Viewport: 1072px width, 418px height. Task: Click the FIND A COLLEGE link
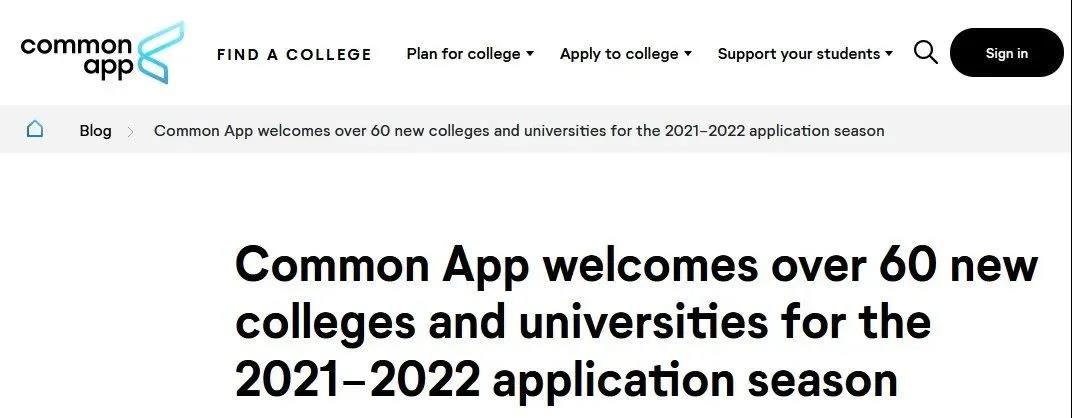click(294, 55)
